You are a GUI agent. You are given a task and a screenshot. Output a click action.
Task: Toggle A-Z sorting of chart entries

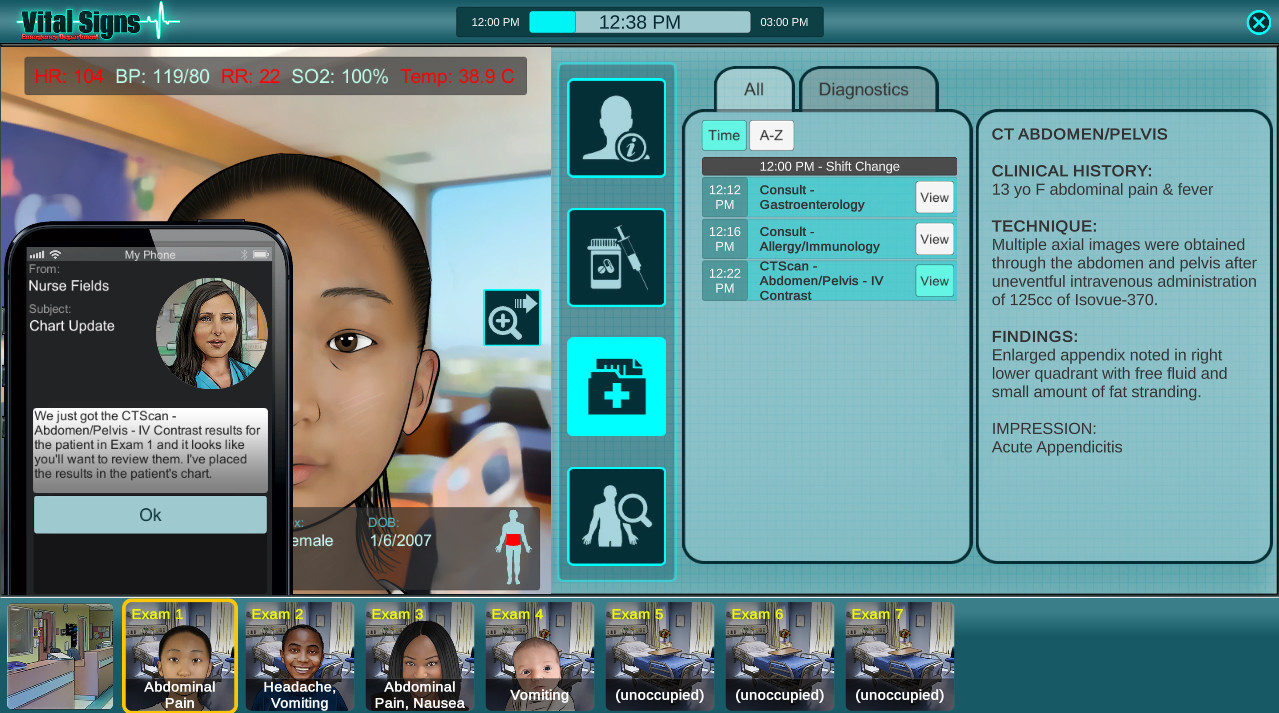point(771,135)
